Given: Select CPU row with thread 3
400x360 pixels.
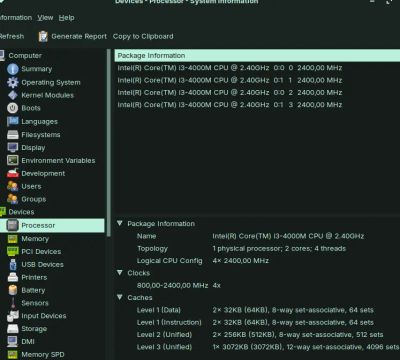Looking at the screenshot, I should [257, 105].
